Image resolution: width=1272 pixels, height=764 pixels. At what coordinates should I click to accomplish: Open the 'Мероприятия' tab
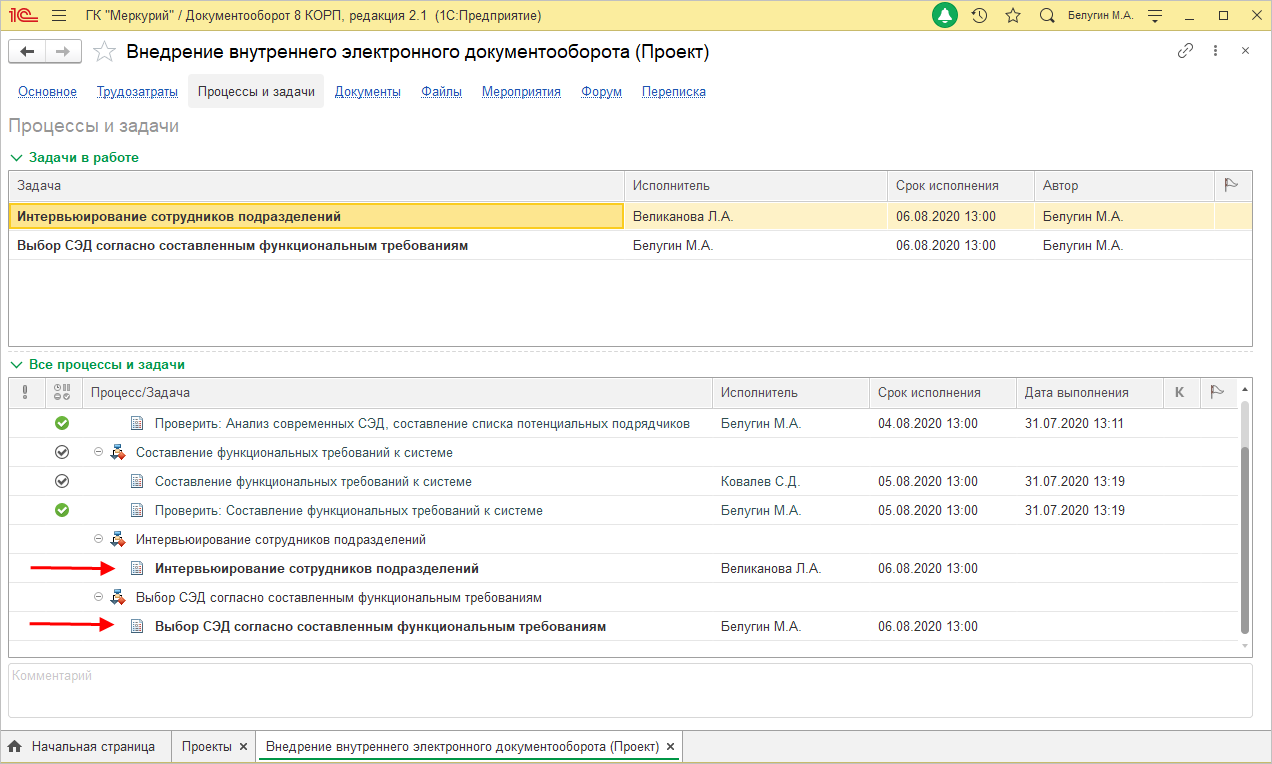click(x=521, y=91)
